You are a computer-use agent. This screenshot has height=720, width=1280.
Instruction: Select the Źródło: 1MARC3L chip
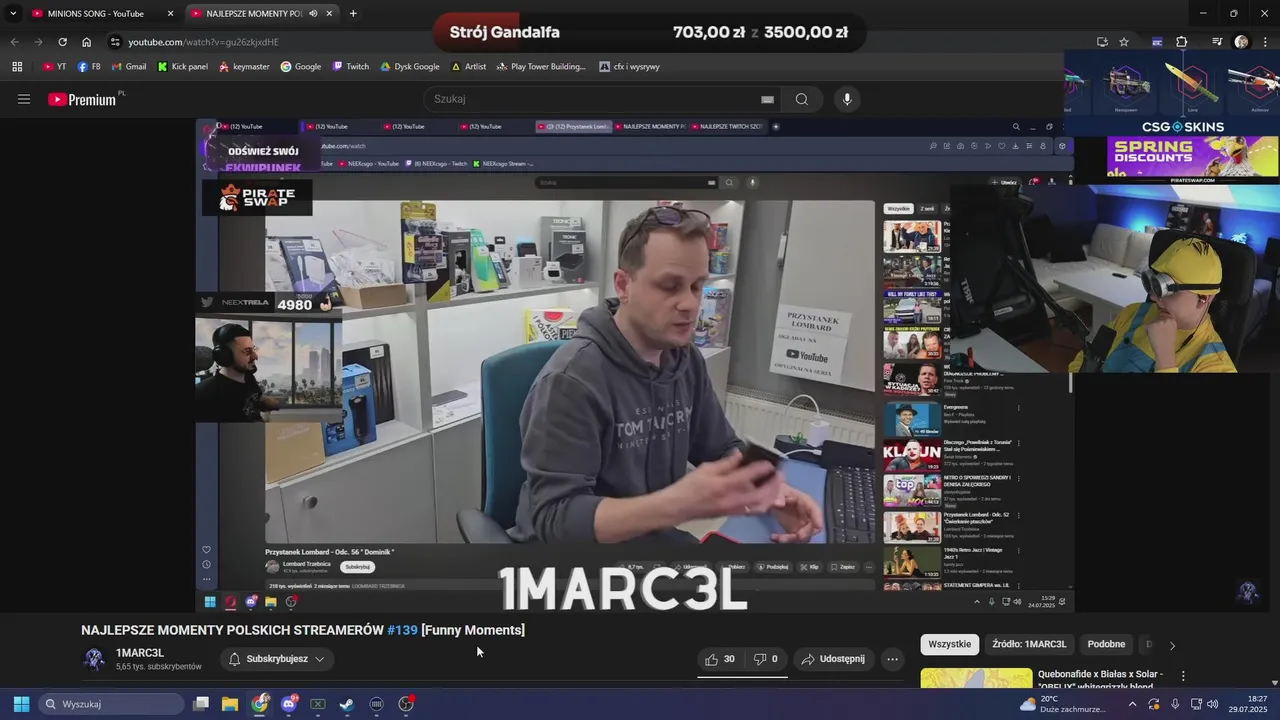(1029, 644)
